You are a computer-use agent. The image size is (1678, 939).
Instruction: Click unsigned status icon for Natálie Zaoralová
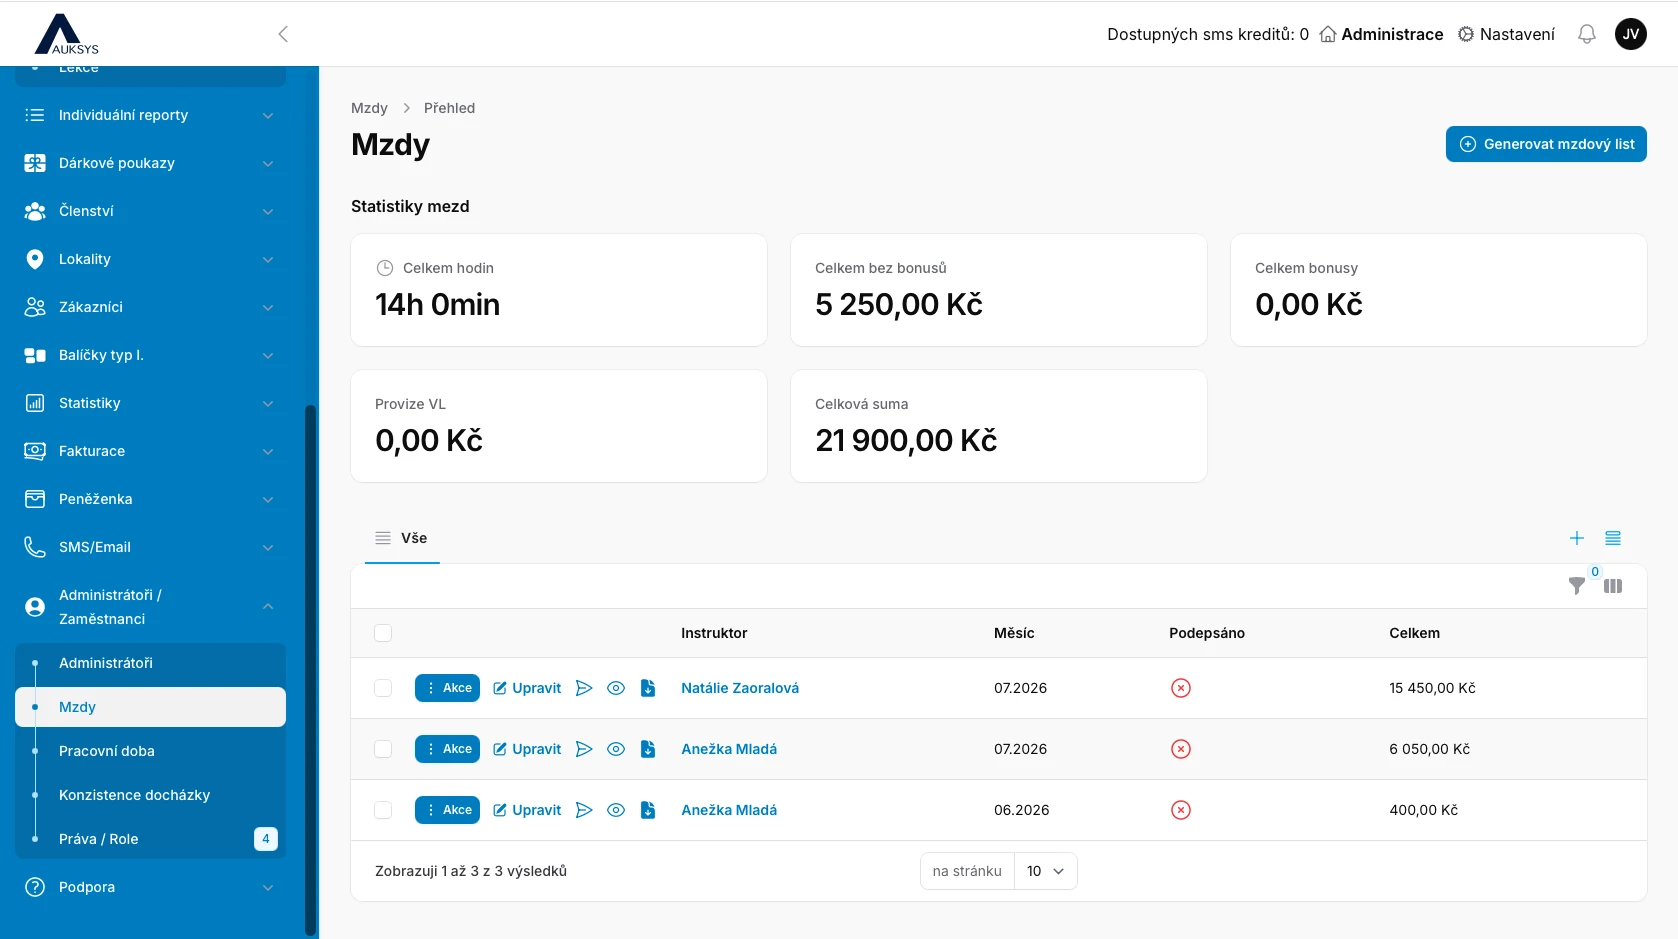tap(1181, 688)
